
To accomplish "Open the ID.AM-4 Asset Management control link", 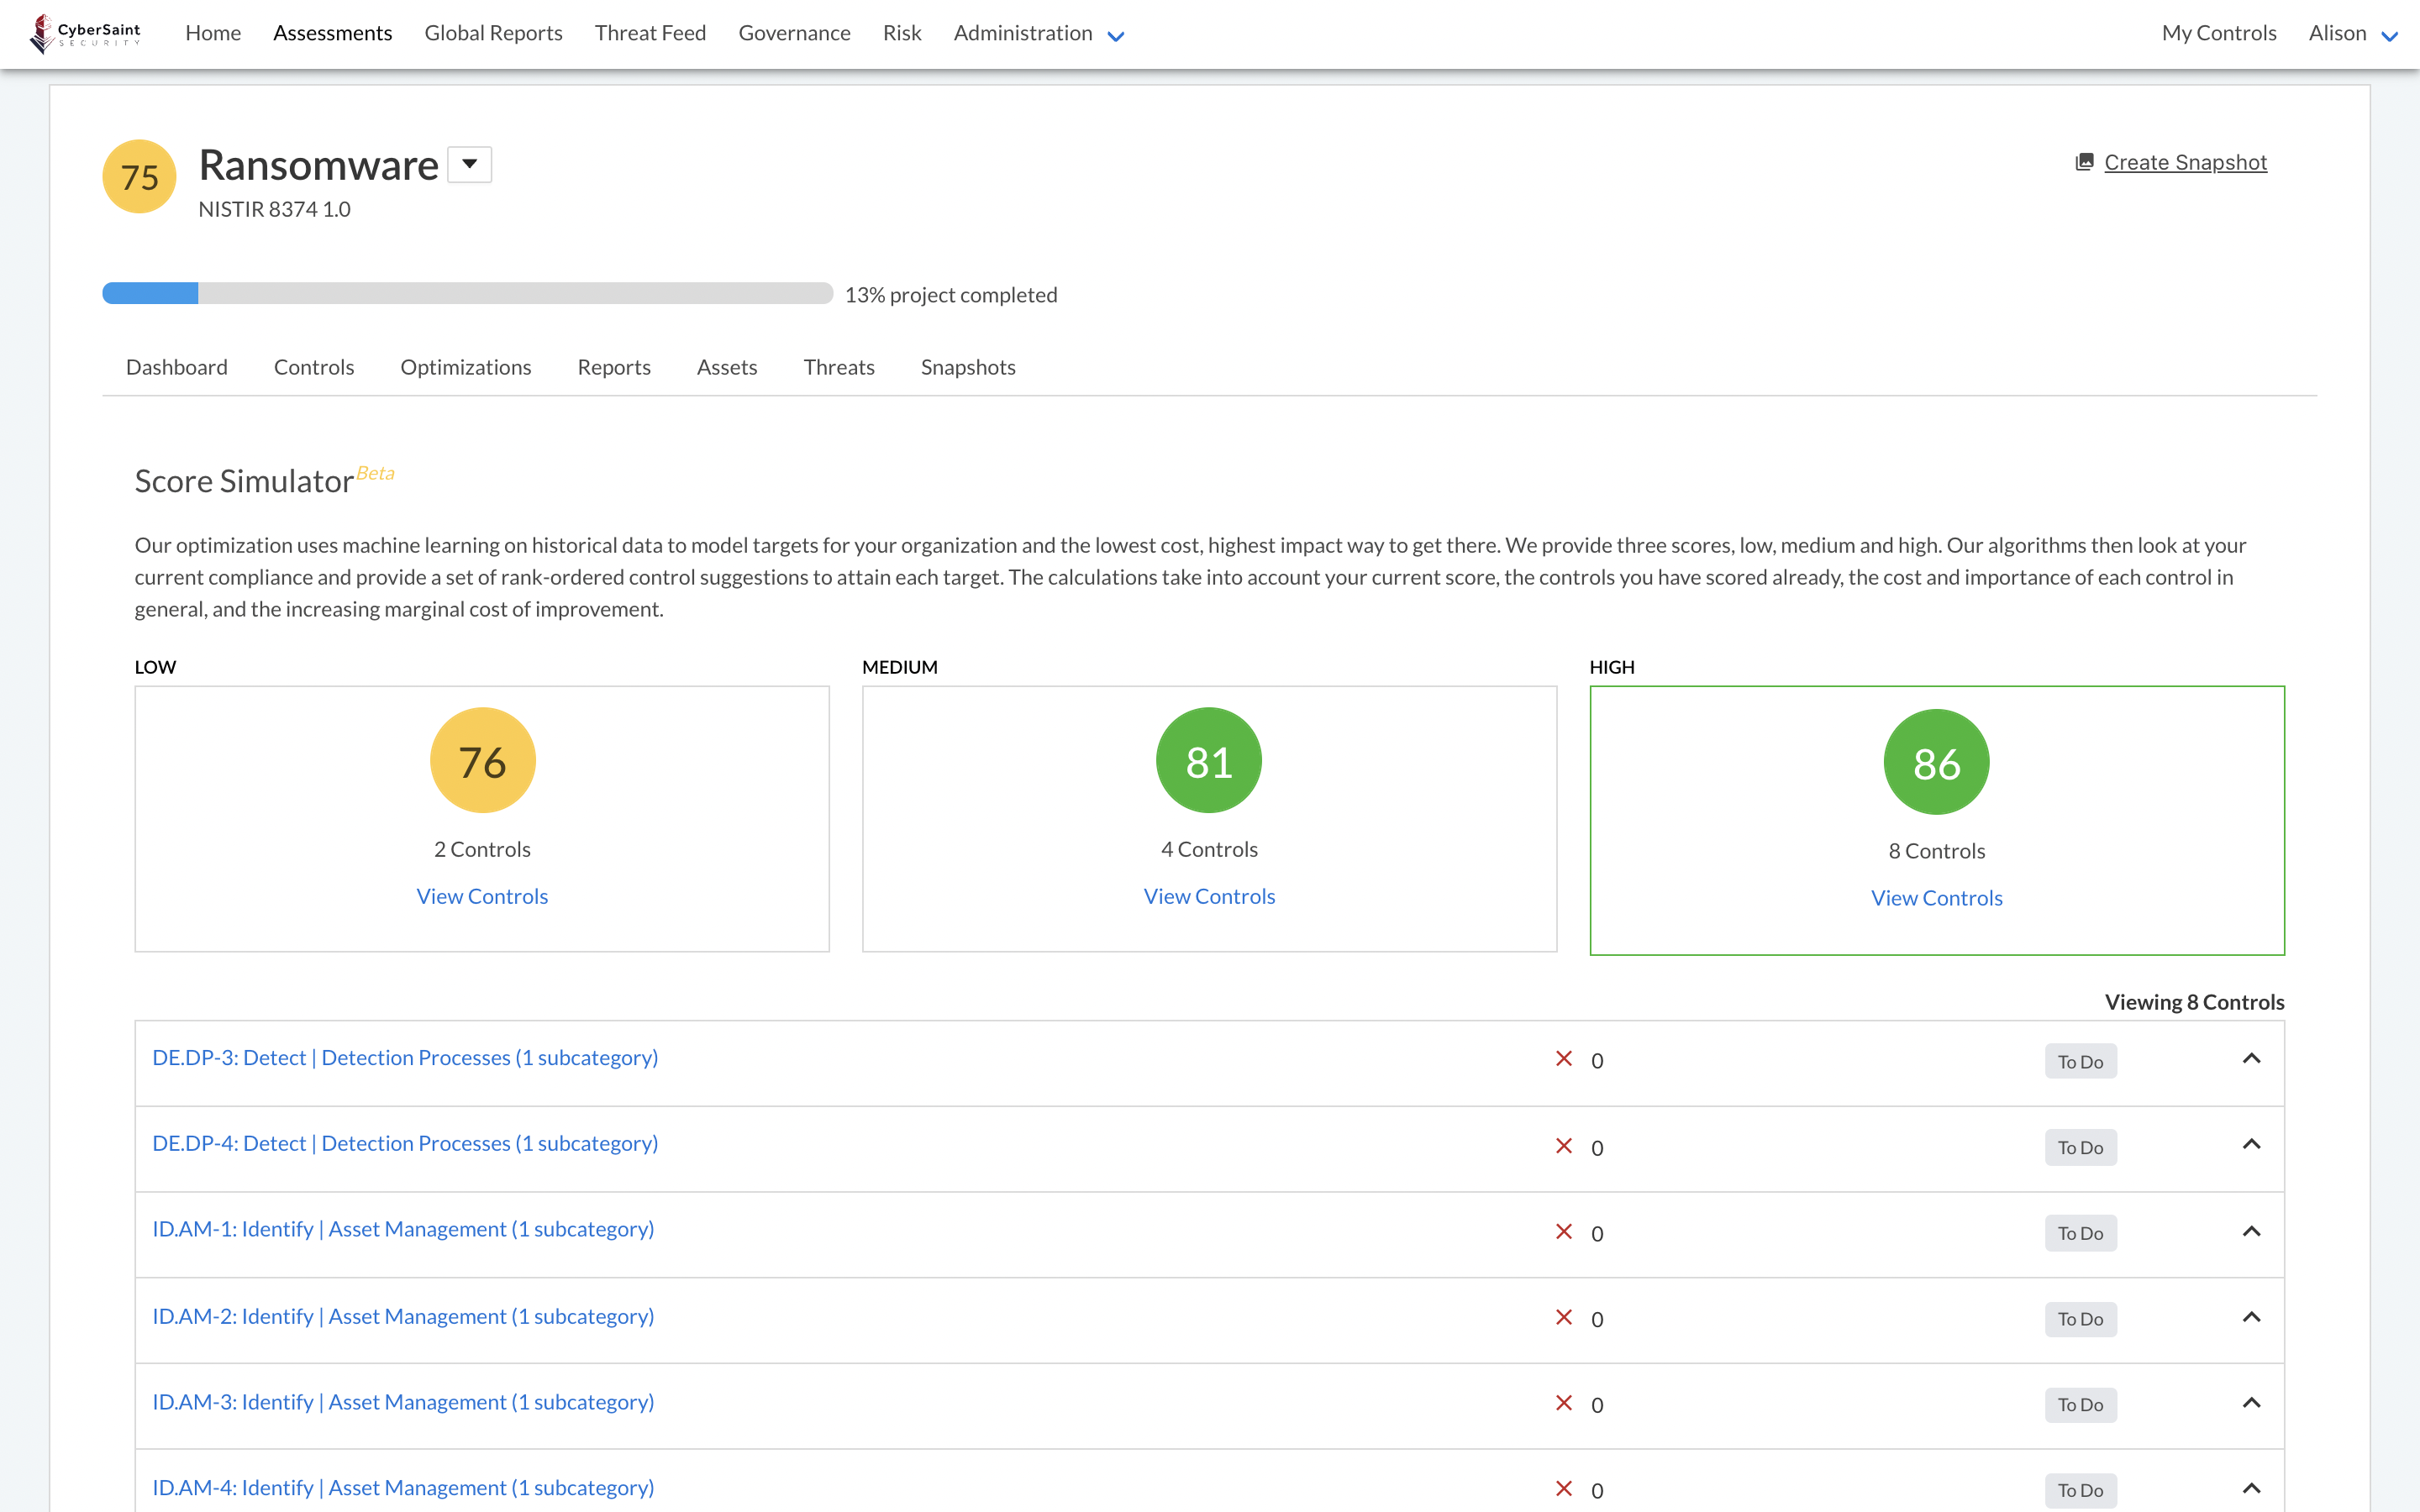I will coord(403,1488).
